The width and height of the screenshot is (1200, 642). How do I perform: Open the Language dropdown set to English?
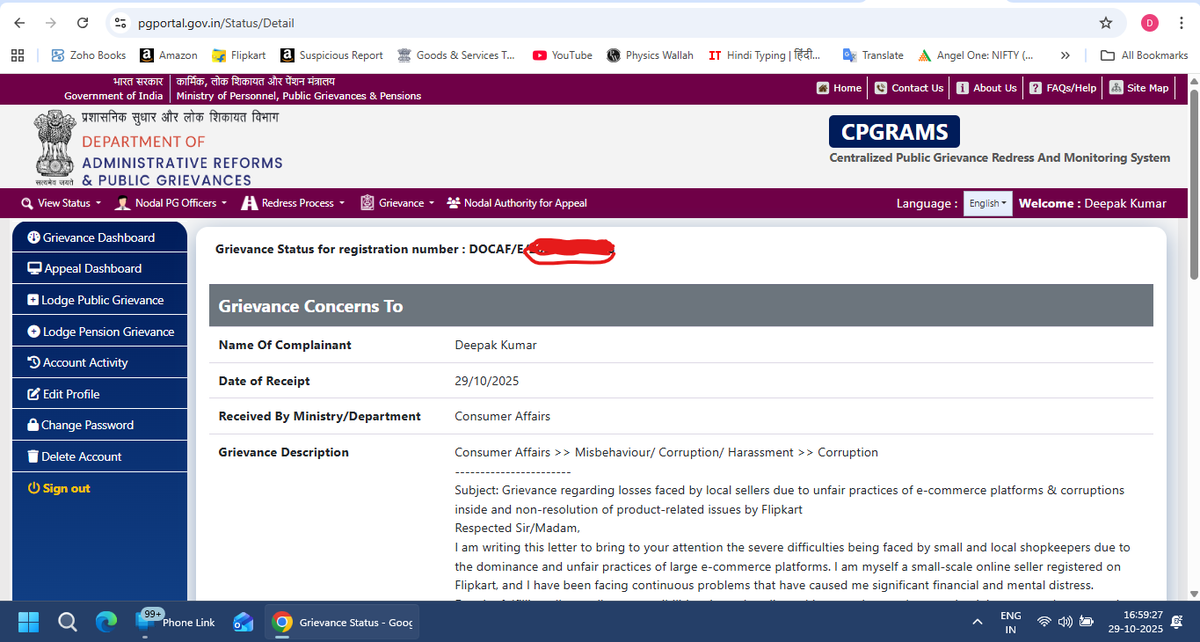(x=987, y=203)
